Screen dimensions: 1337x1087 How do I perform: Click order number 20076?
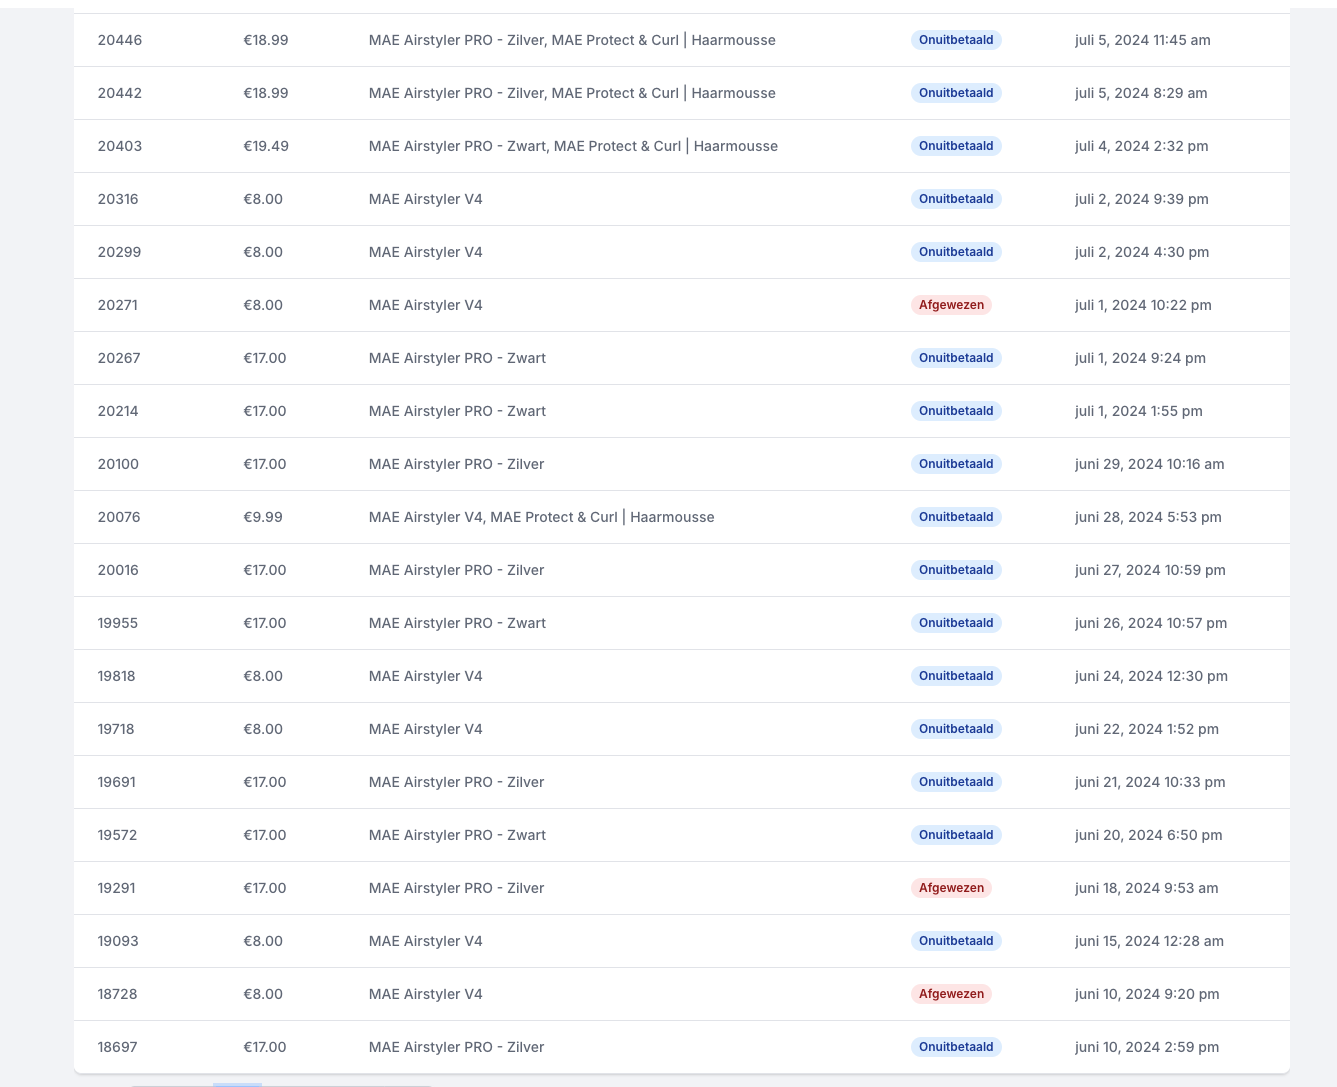coord(119,517)
